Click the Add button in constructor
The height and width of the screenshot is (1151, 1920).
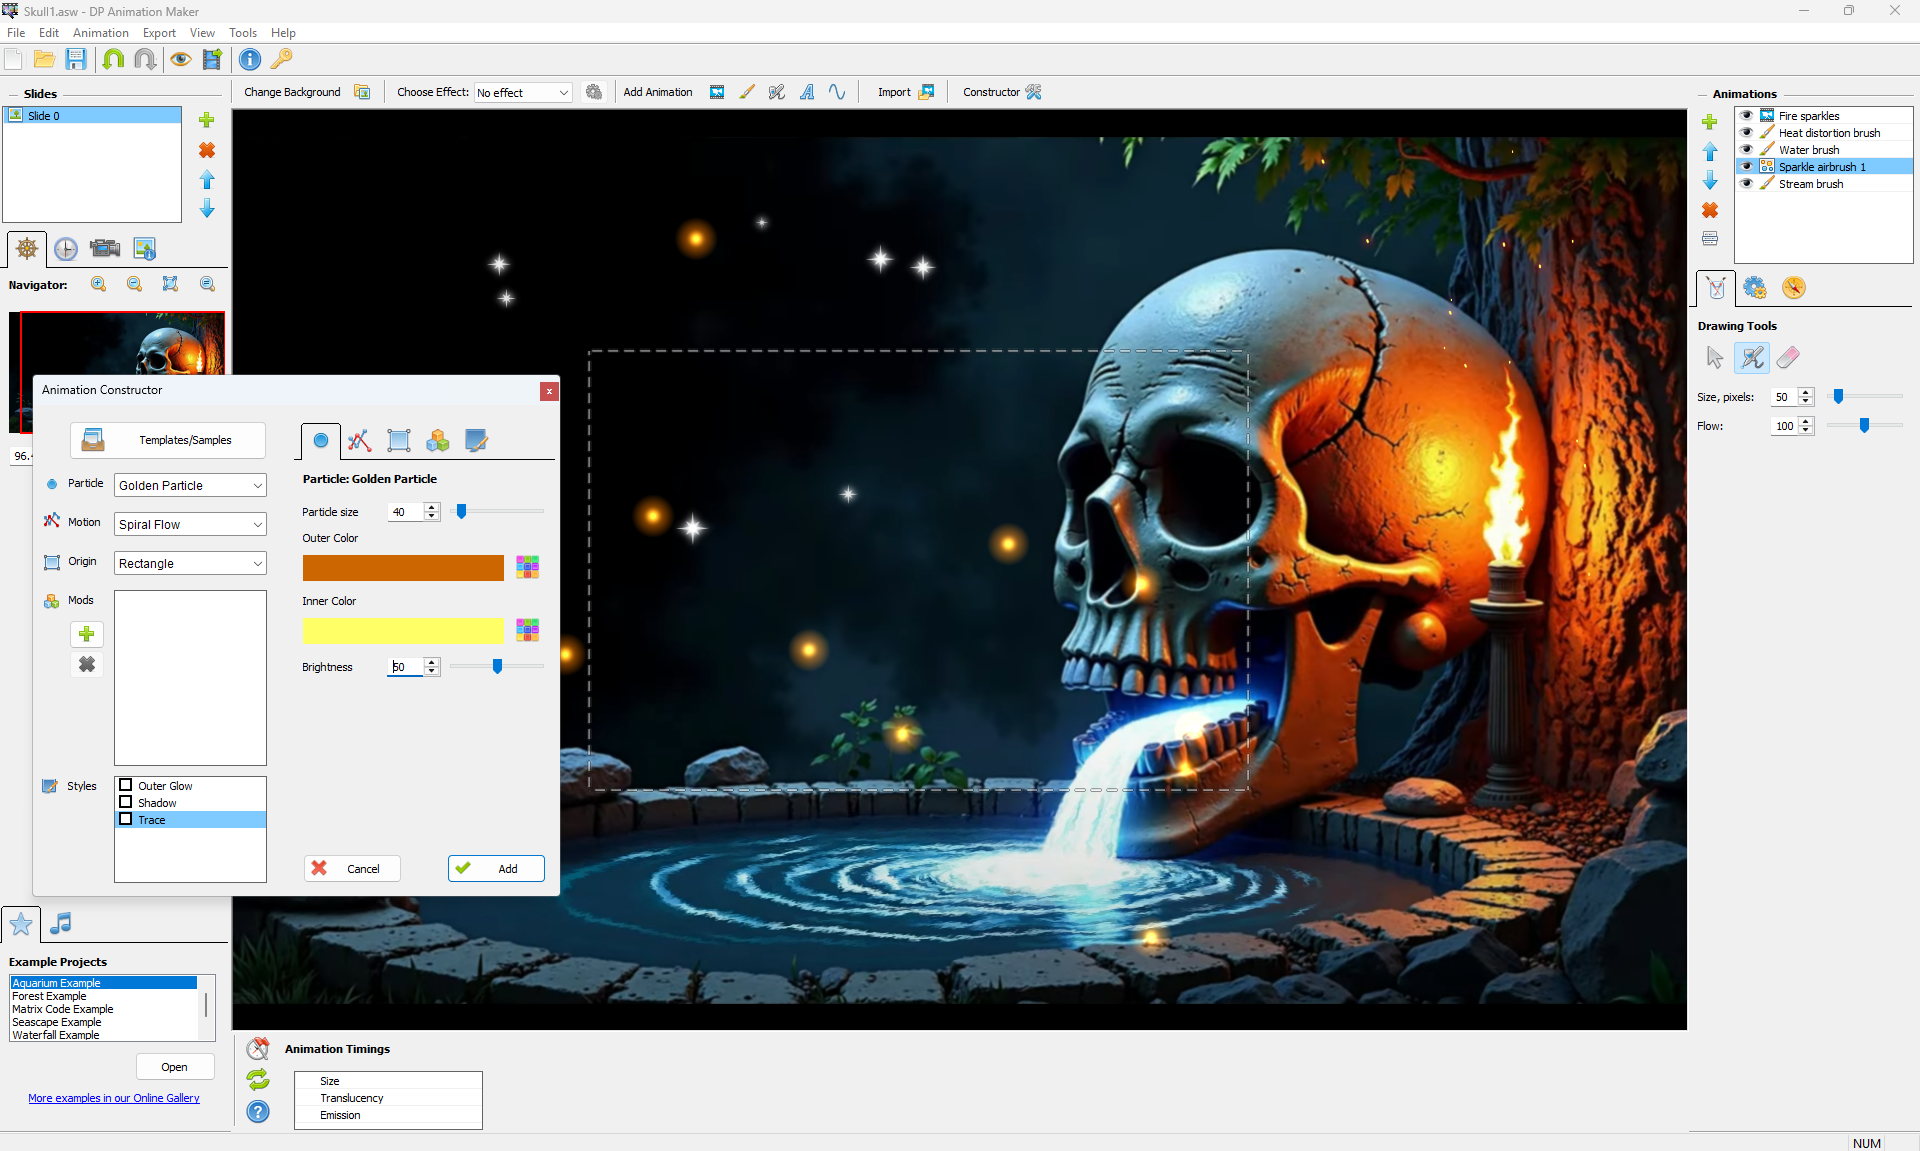coord(496,868)
